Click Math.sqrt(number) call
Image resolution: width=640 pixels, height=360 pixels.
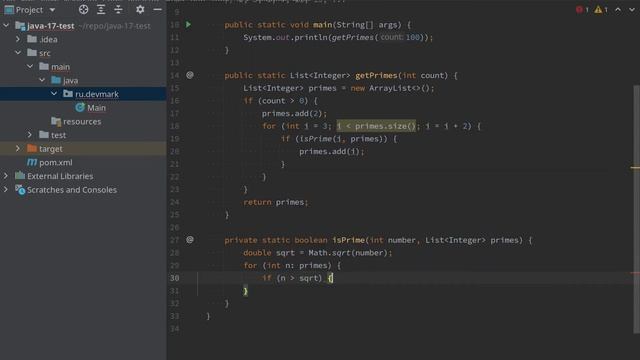(349, 253)
